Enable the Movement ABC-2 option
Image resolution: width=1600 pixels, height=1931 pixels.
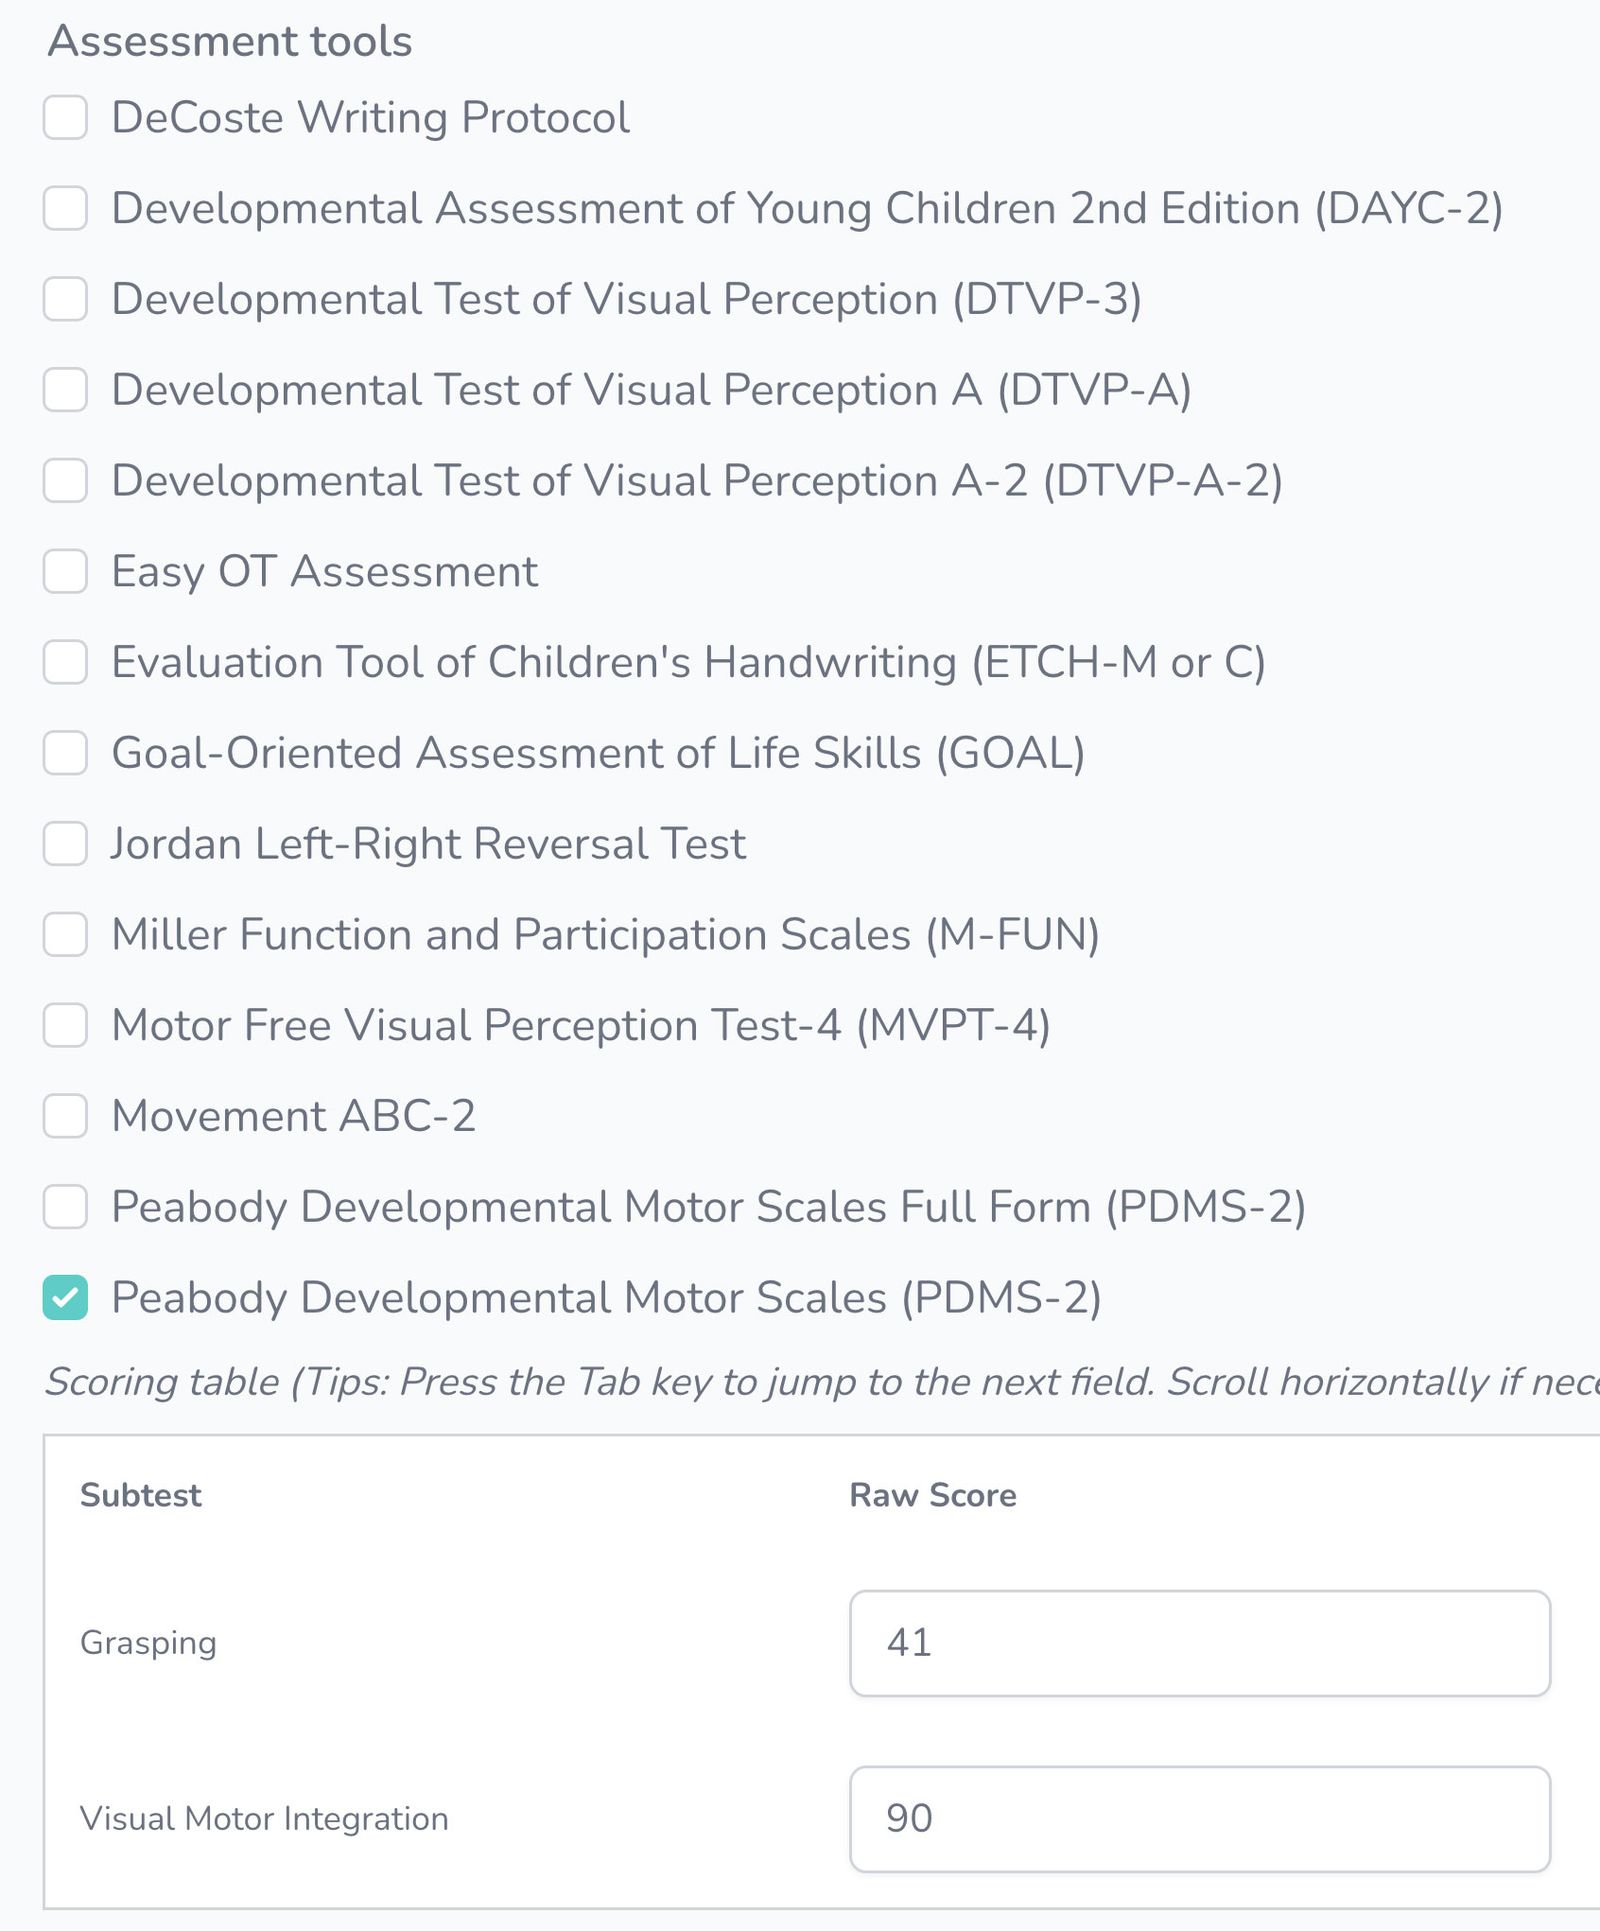pyautogui.click(x=65, y=1117)
